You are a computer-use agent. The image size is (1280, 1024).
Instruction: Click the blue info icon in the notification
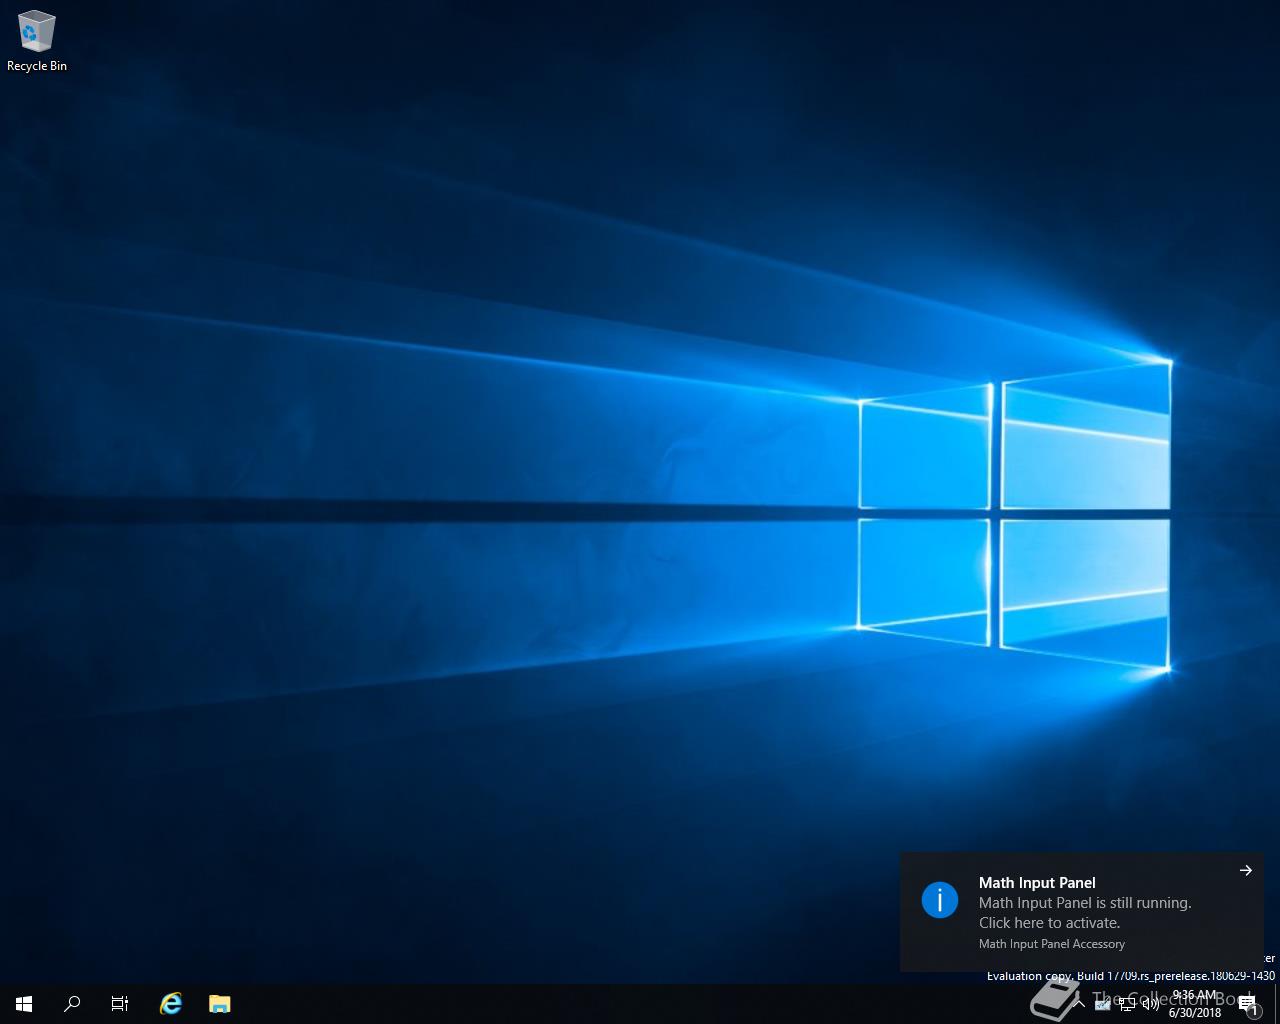point(940,900)
